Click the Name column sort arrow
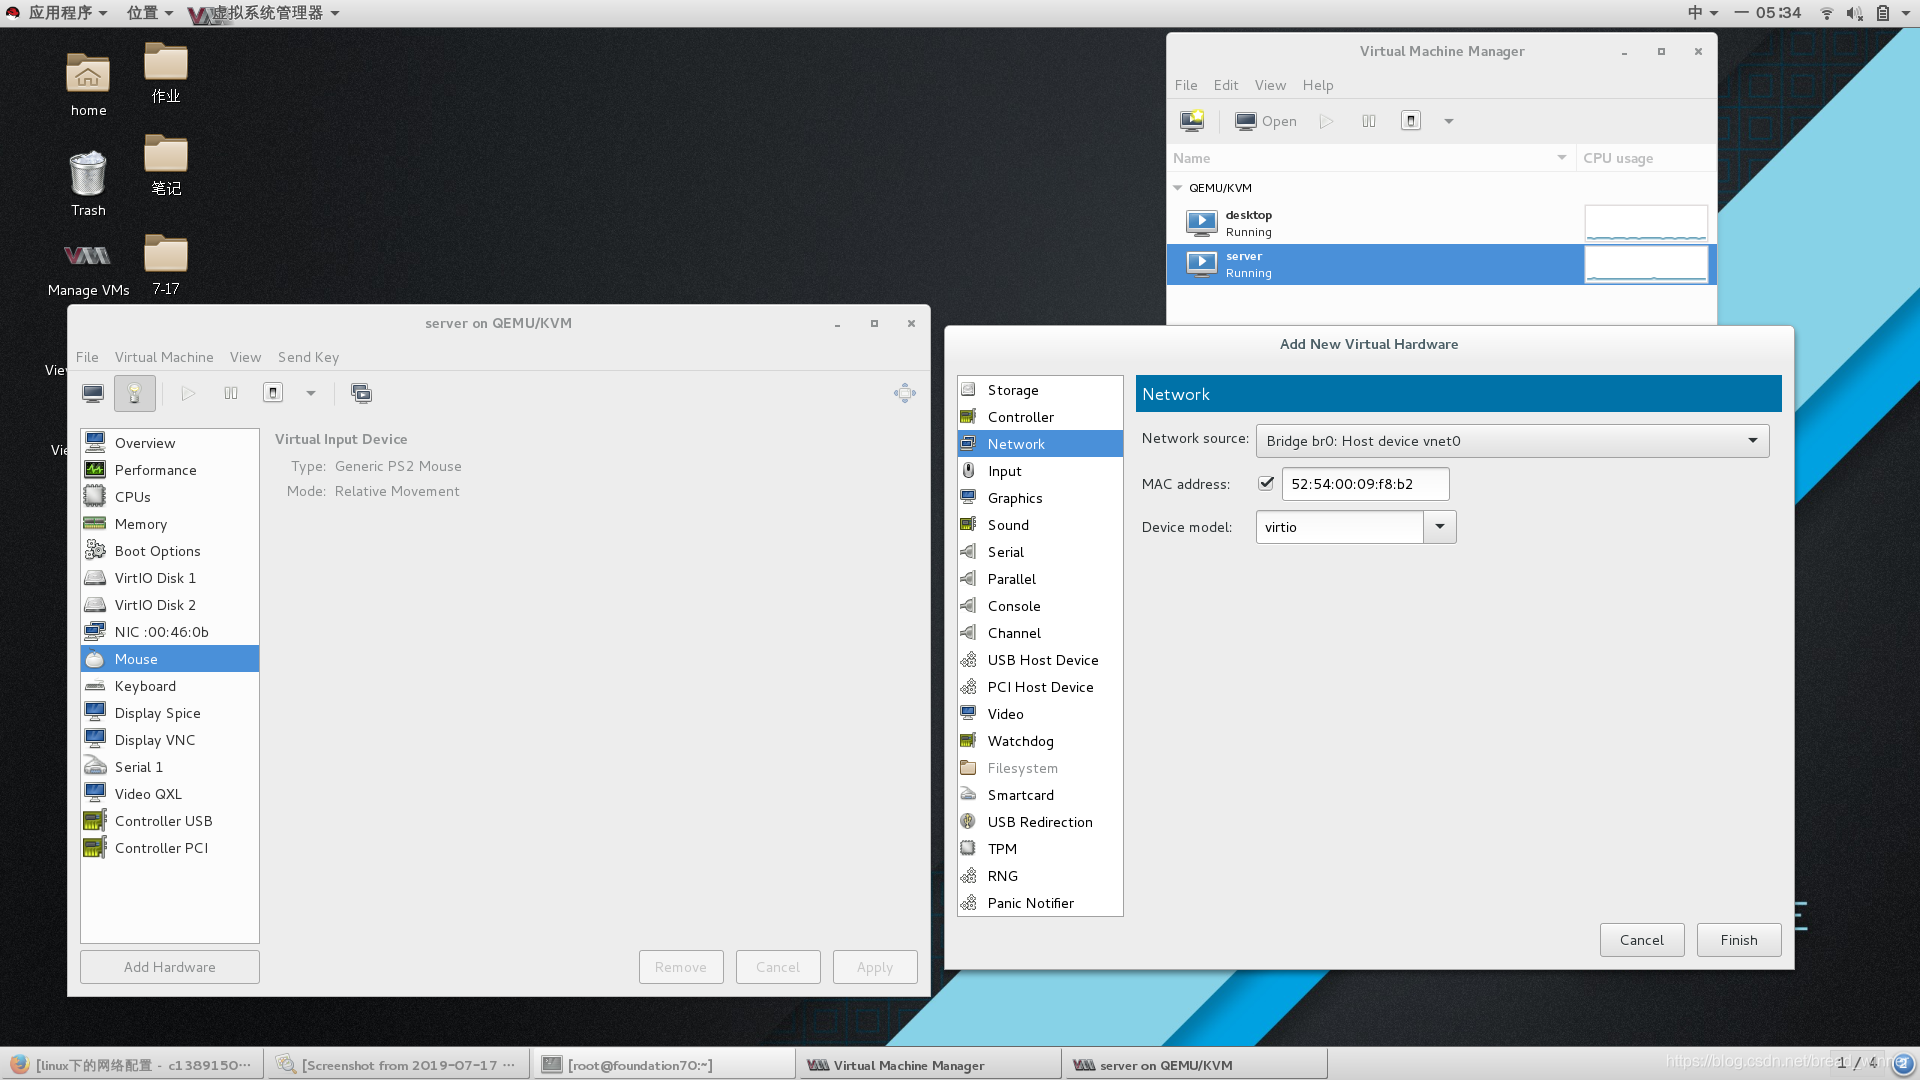1920x1080 pixels. pos(1562,158)
